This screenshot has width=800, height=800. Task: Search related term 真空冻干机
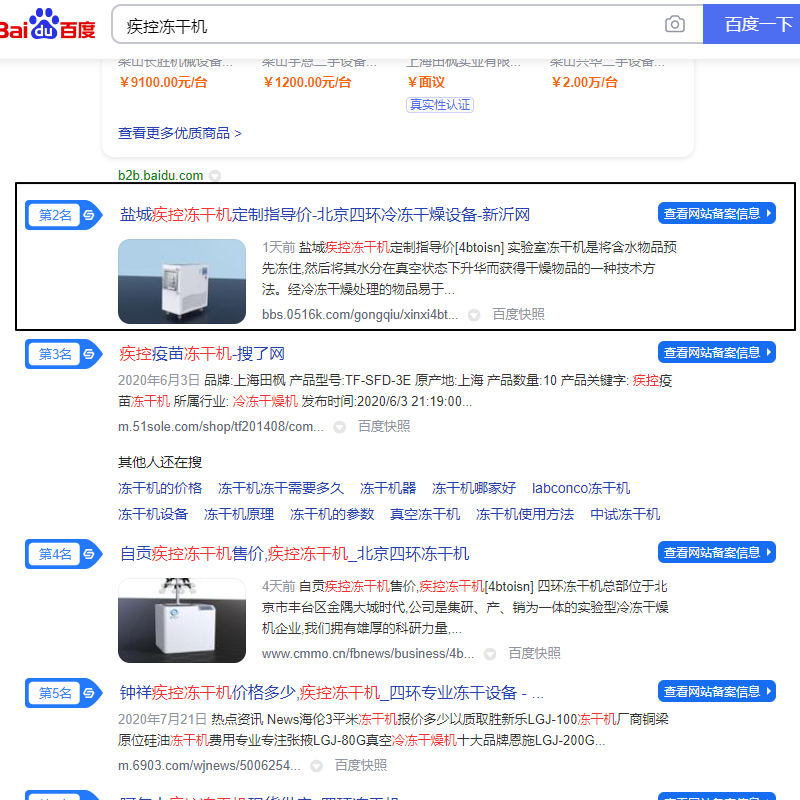425,514
